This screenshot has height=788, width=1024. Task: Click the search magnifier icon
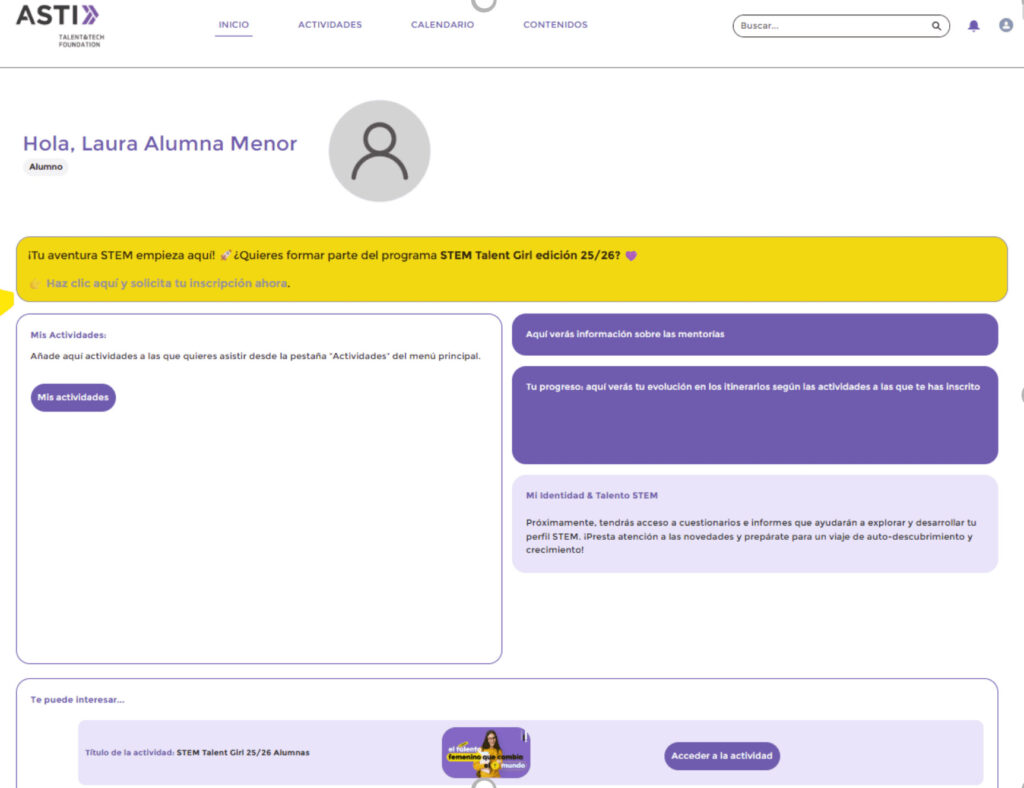tap(936, 26)
